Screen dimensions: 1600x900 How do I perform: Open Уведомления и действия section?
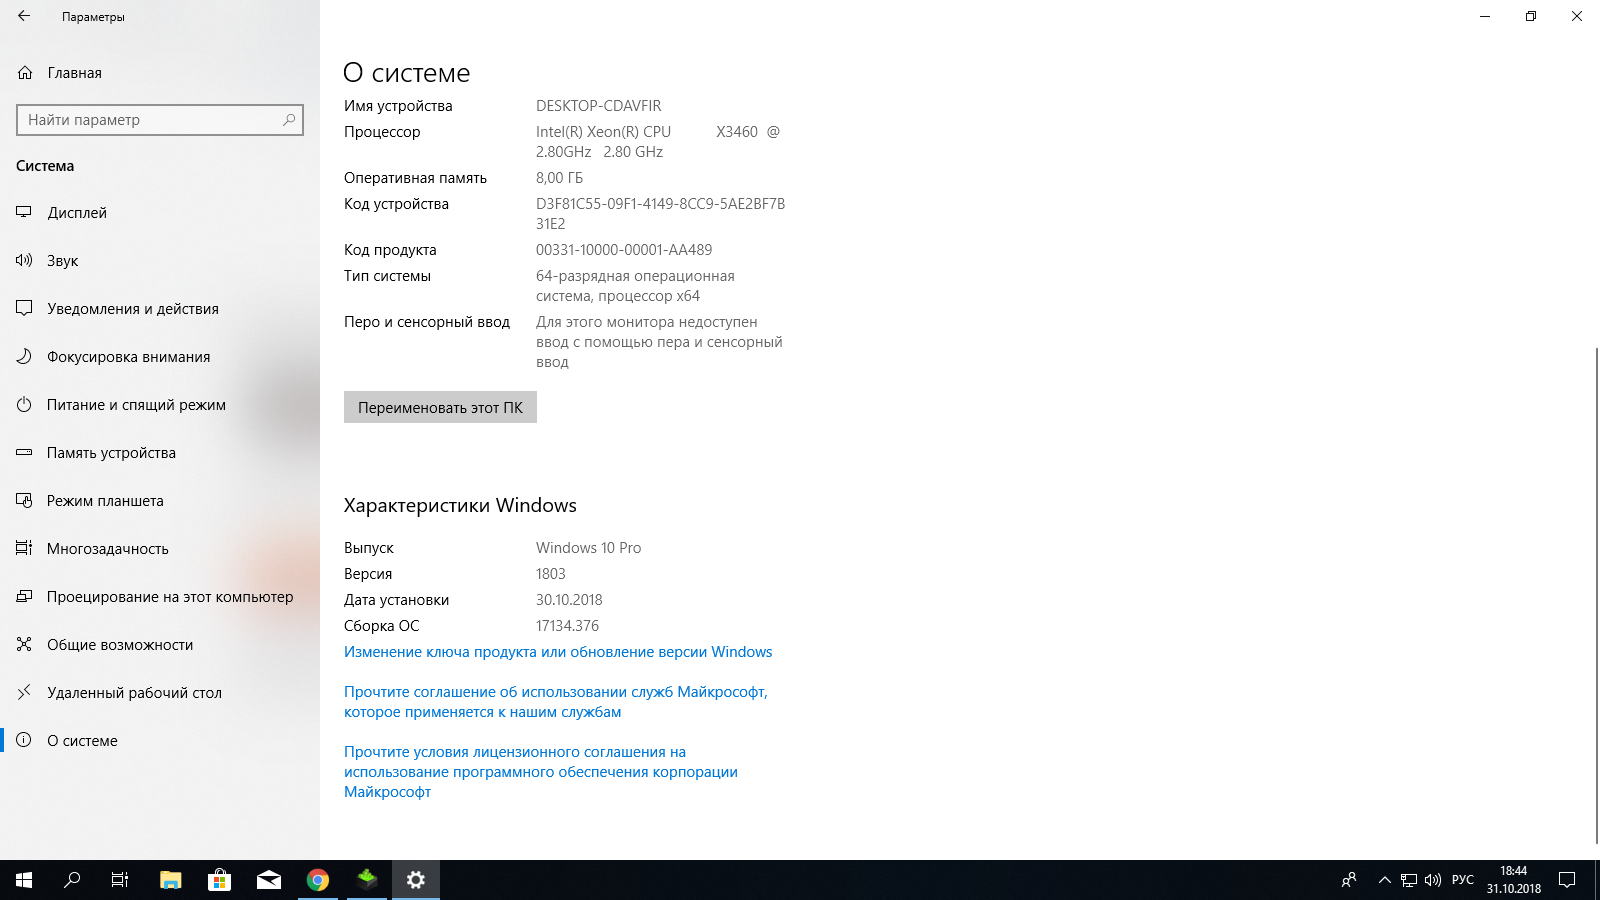point(132,309)
